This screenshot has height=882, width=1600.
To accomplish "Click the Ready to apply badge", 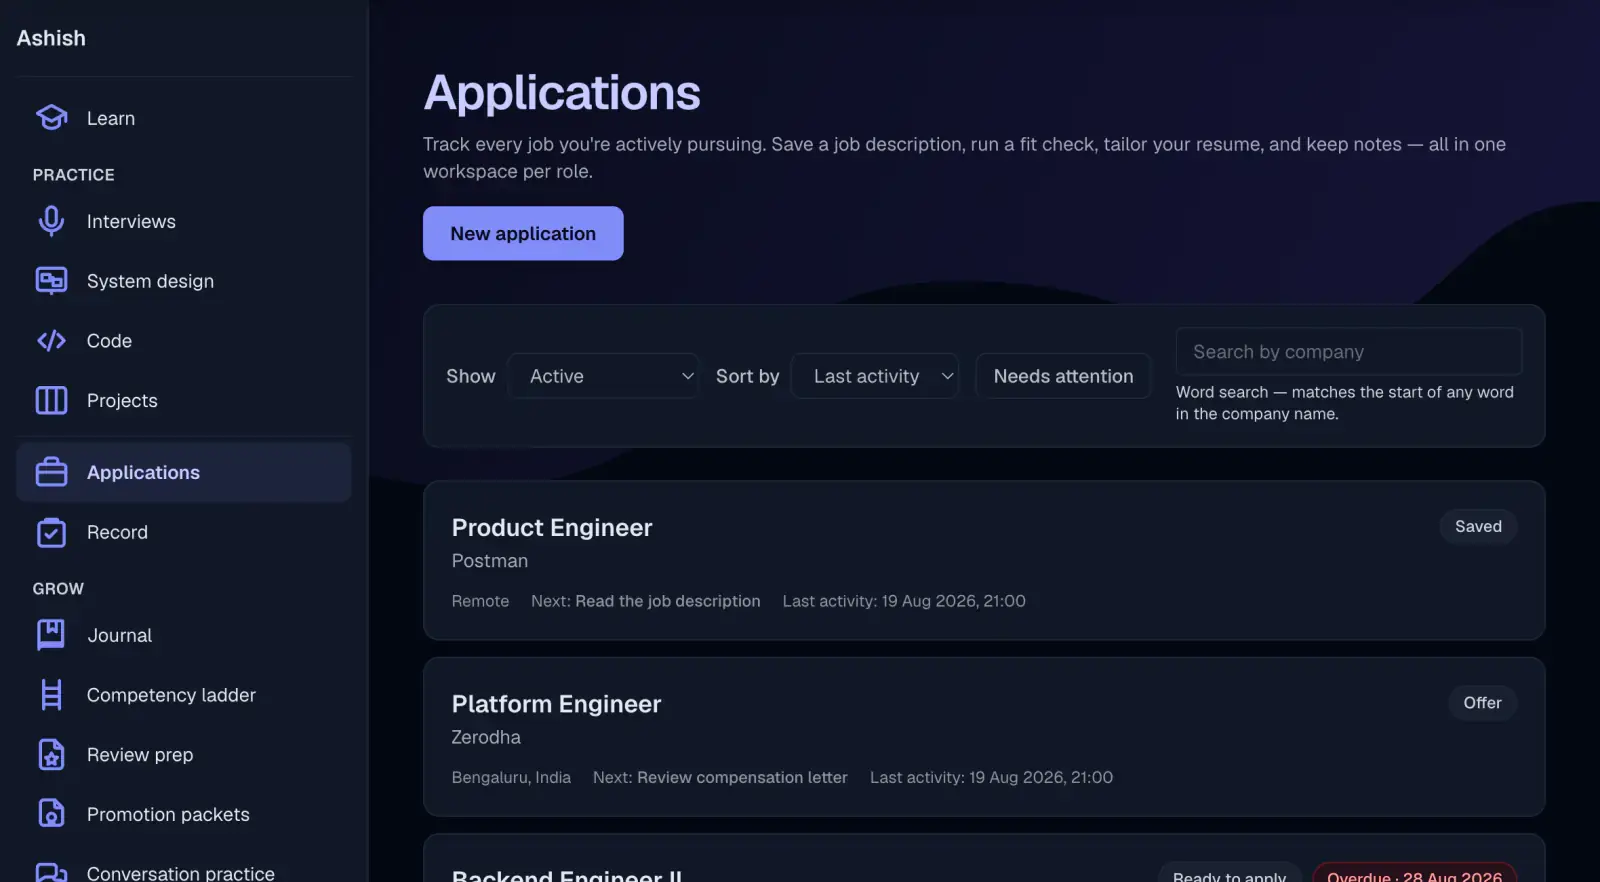I will (x=1230, y=873).
